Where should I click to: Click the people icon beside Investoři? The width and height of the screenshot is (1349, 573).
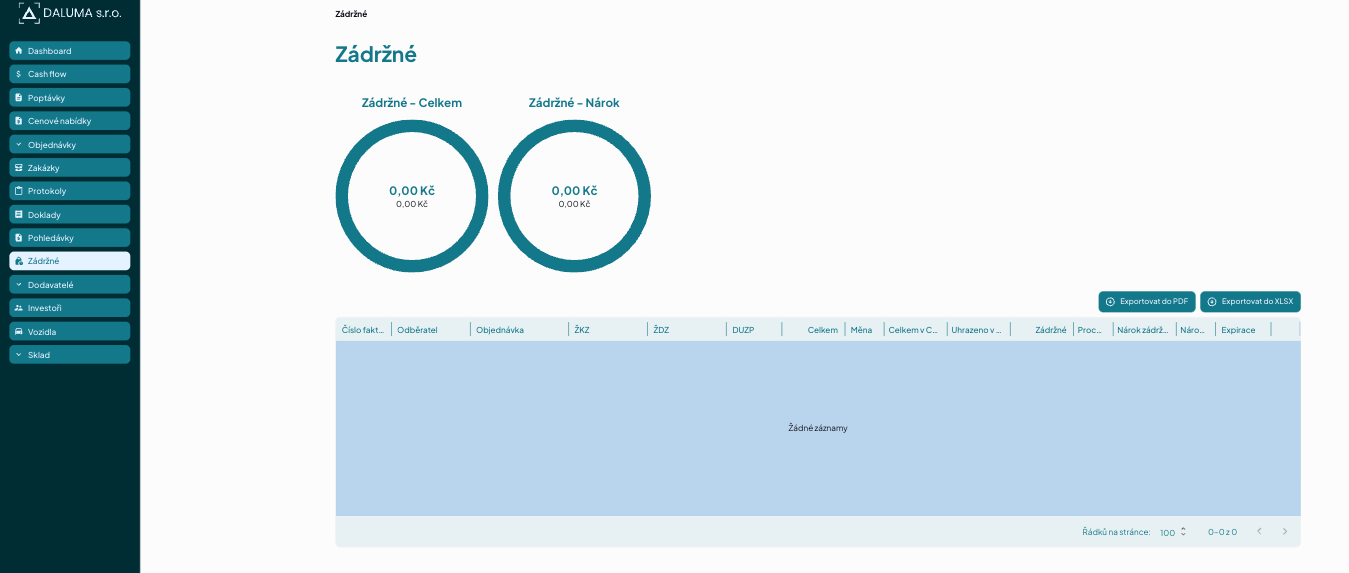(18, 308)
